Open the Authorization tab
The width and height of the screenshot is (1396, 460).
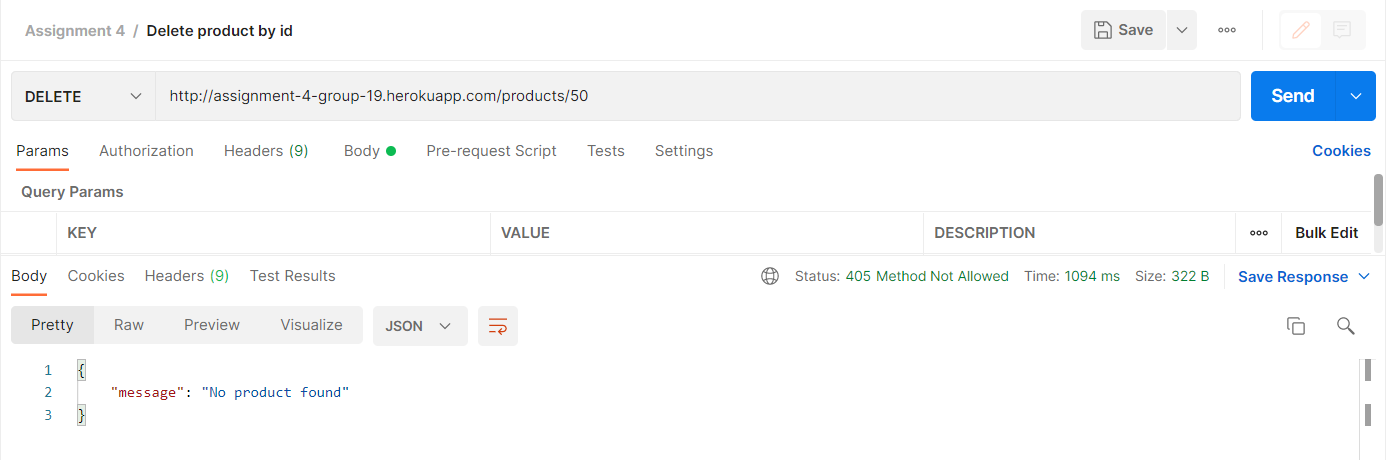tap(146, 151)
